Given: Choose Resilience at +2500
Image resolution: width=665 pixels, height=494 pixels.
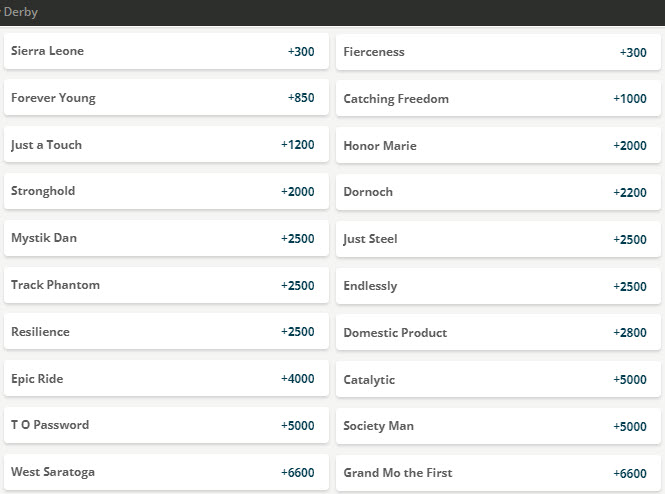Looking at the screenshot, I should pos(166,332).
